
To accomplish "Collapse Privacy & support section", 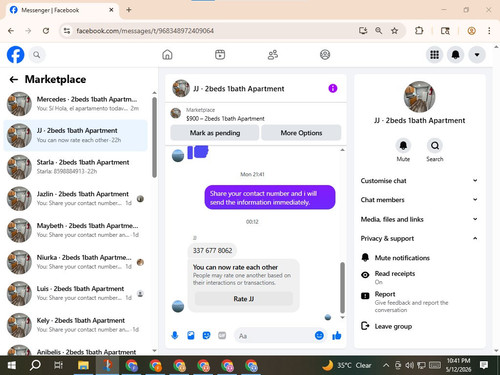I will [x=419, y=238].
